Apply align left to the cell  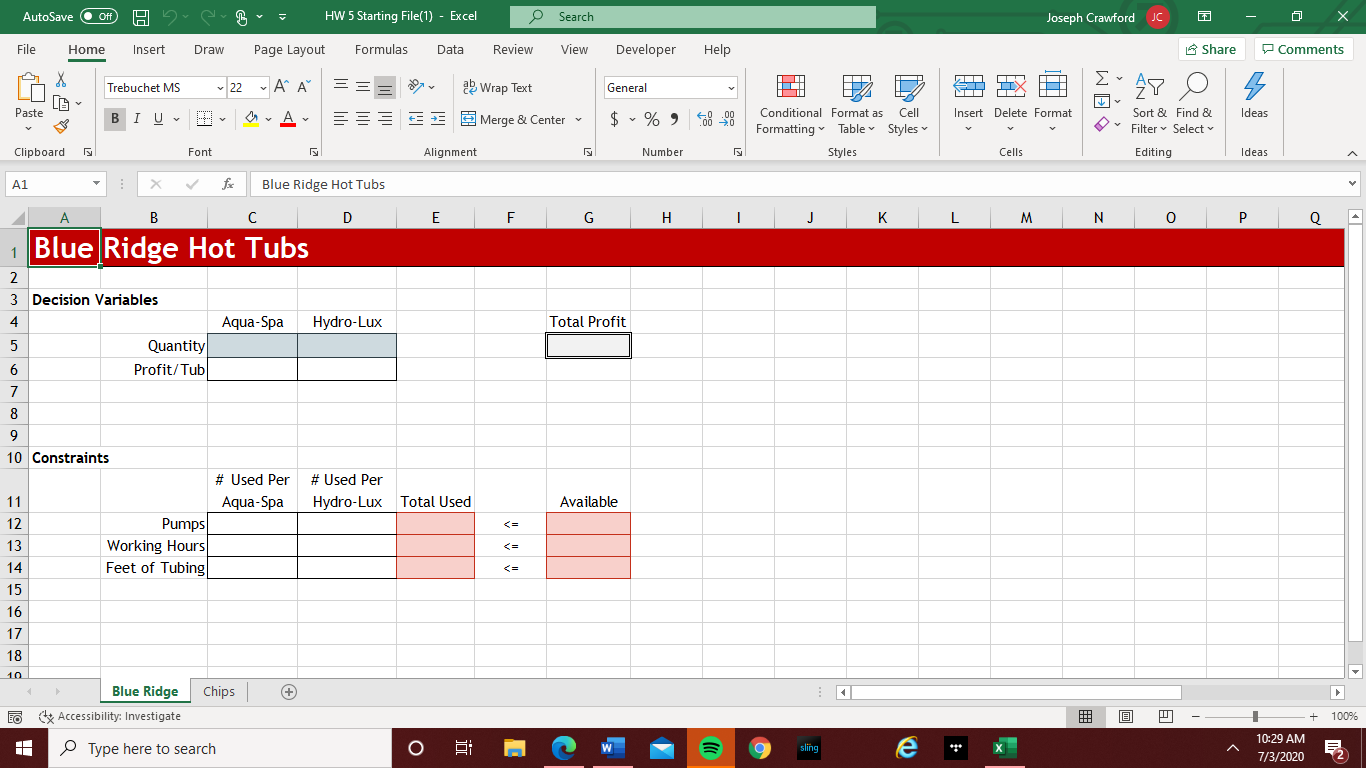(x=341, y=120)
